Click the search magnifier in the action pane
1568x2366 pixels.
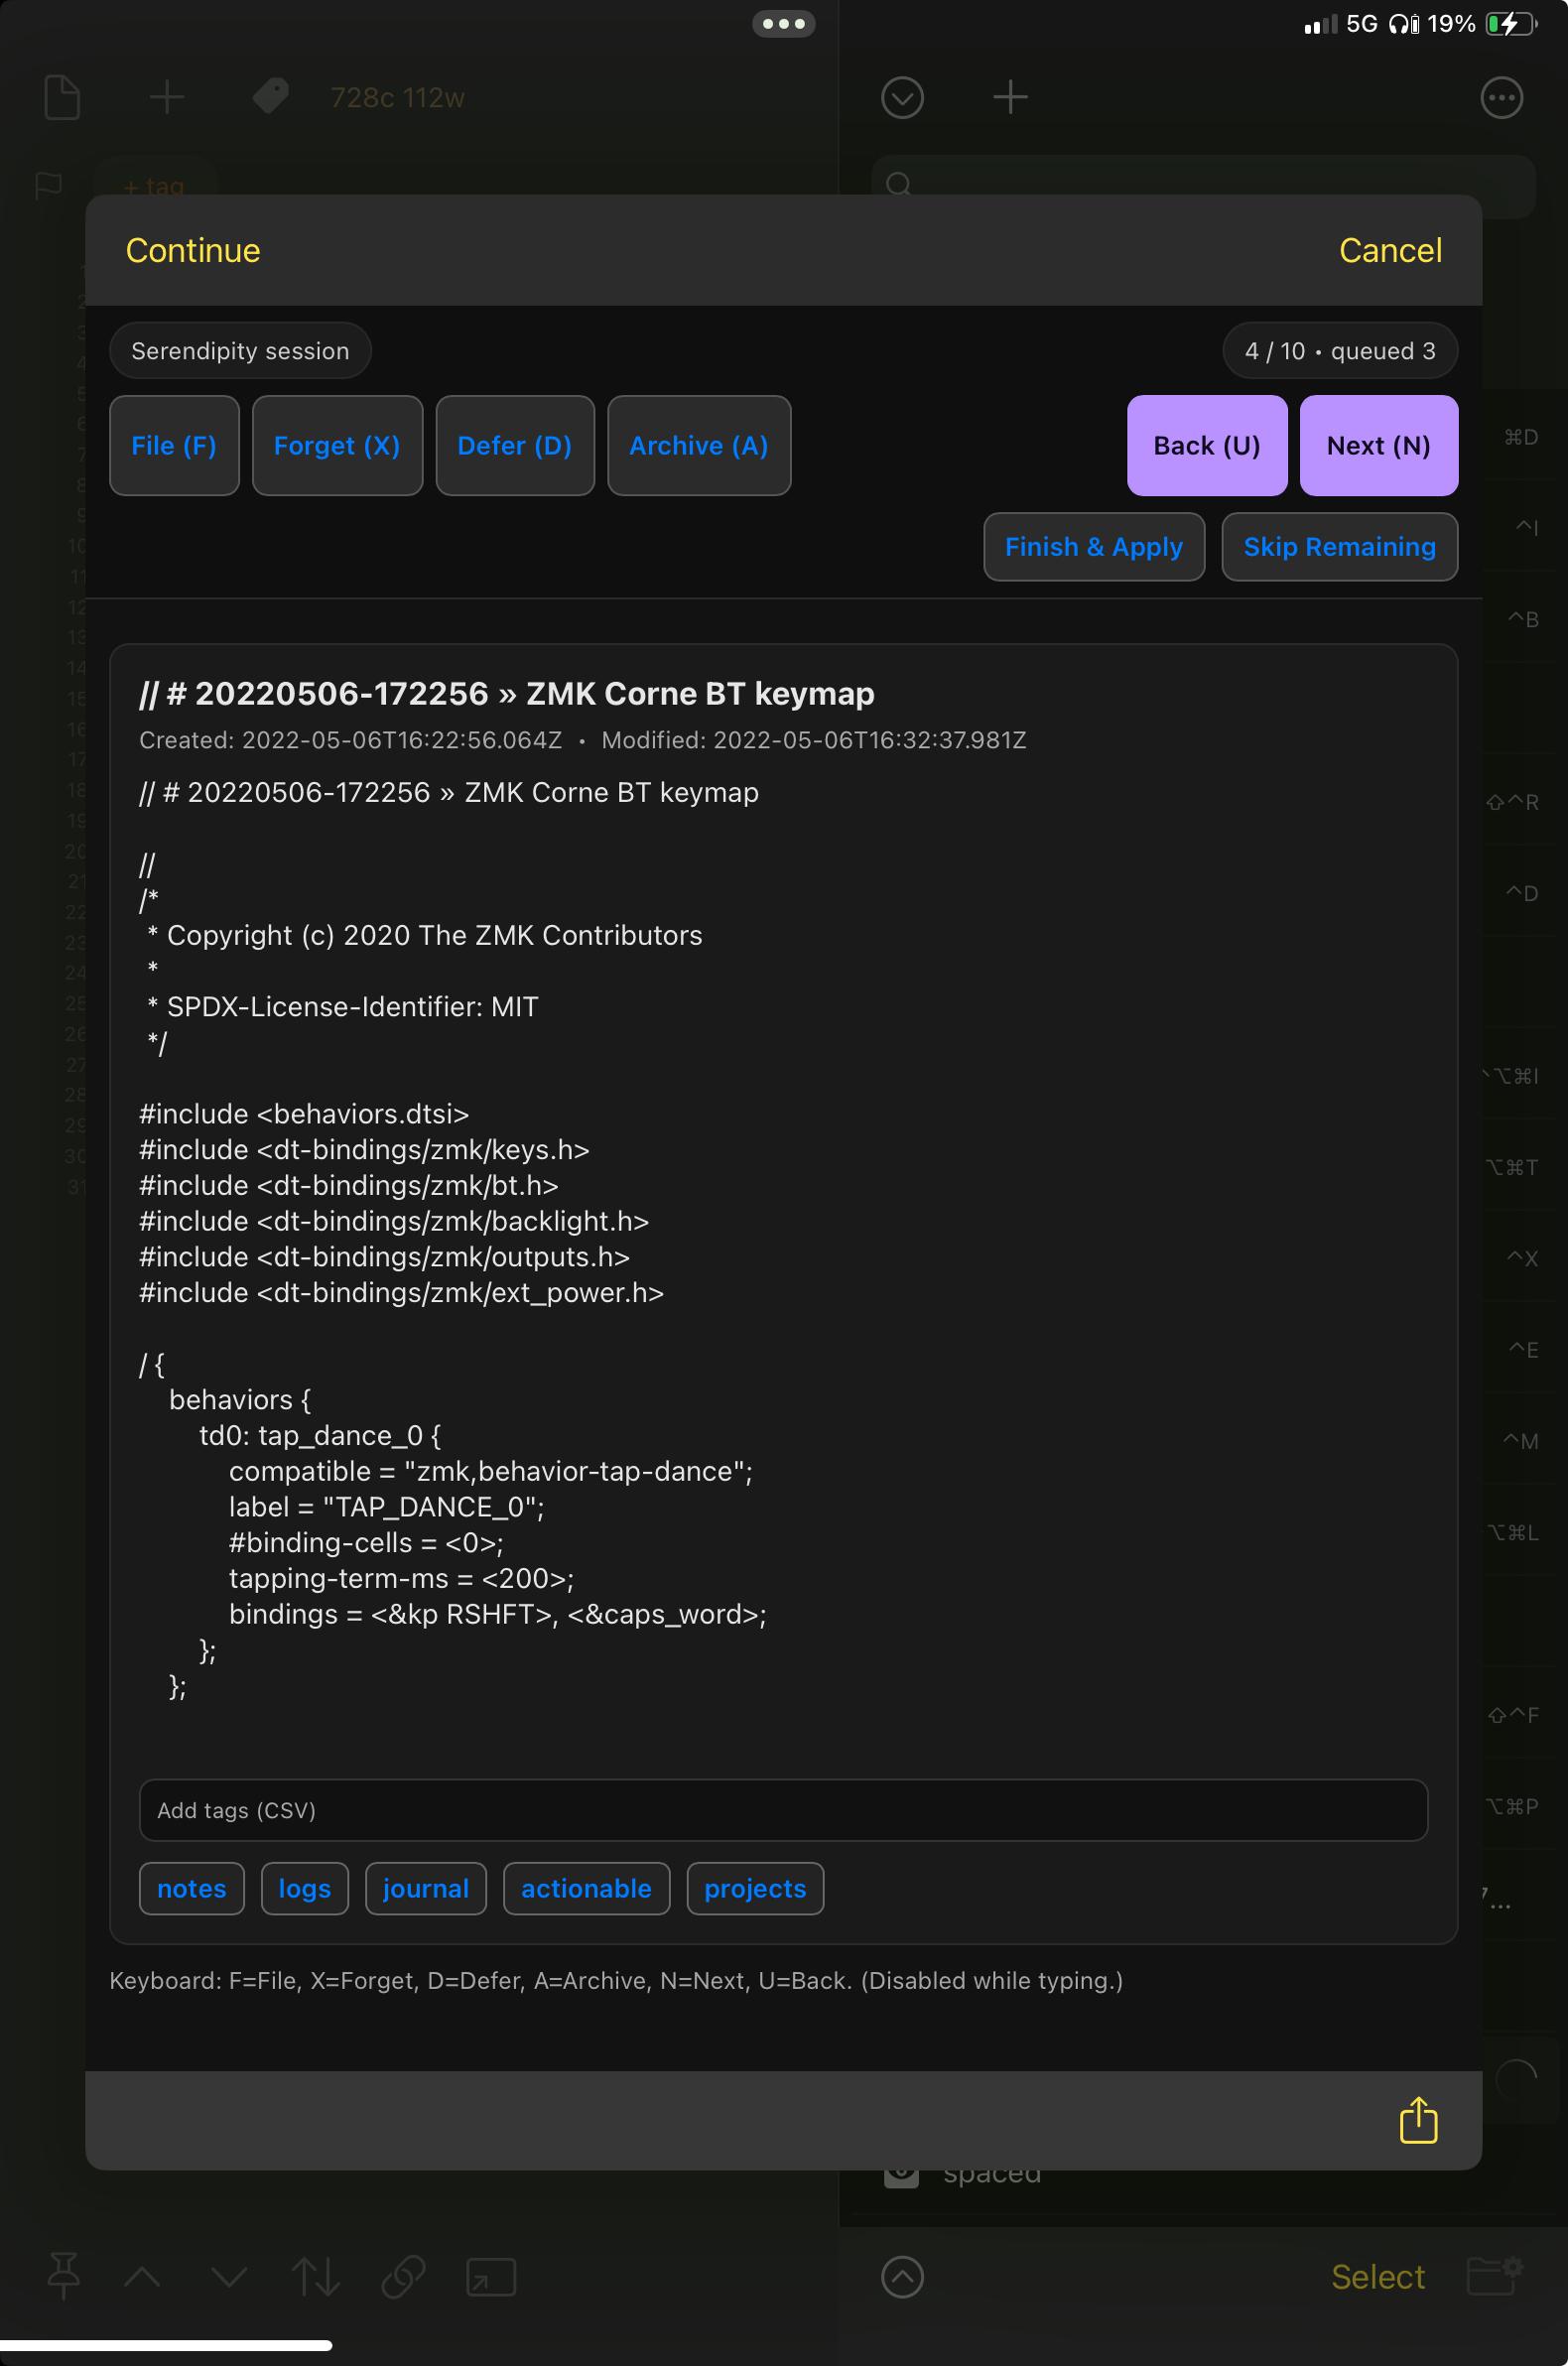point(898,184)
